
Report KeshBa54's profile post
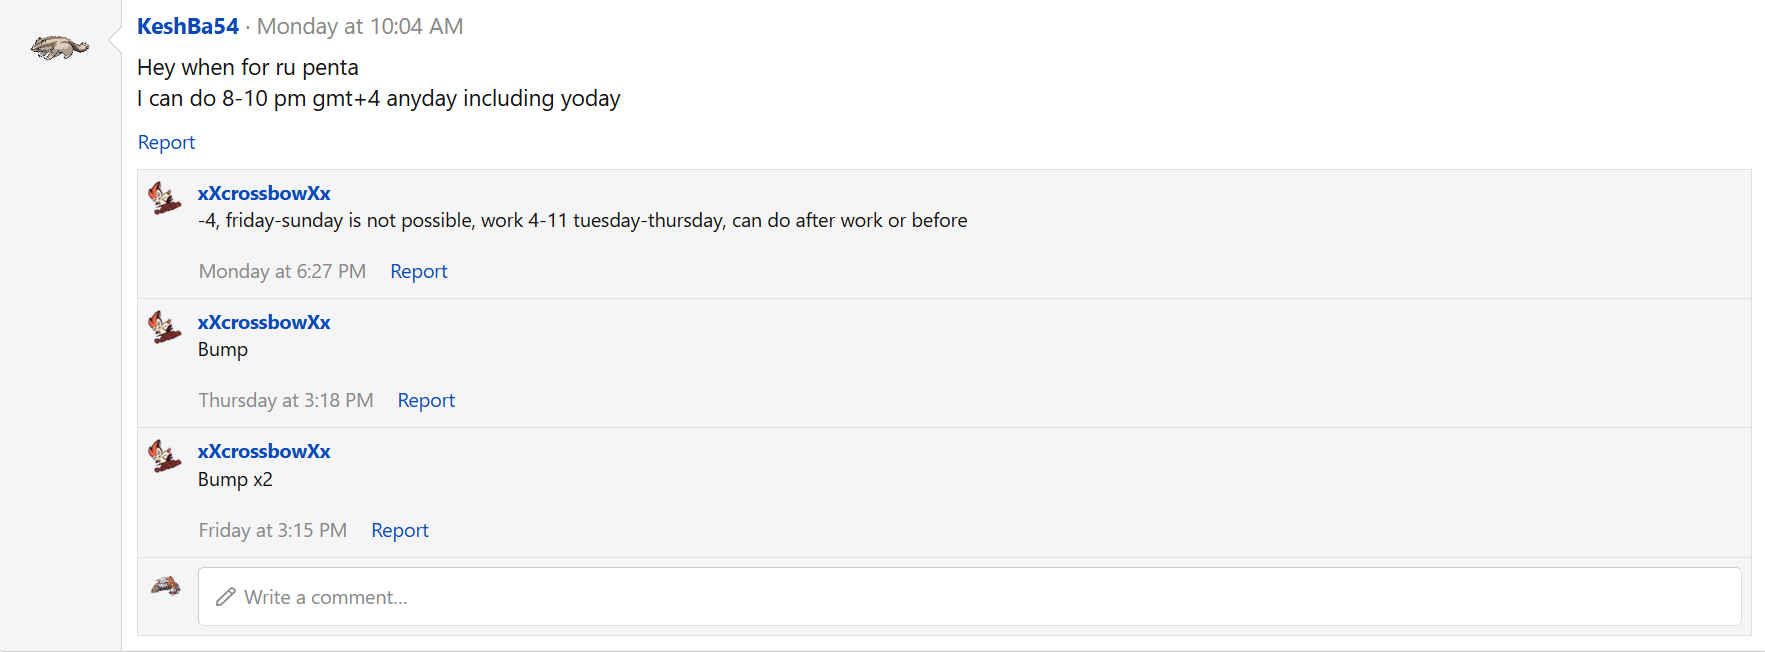point(166,142)
